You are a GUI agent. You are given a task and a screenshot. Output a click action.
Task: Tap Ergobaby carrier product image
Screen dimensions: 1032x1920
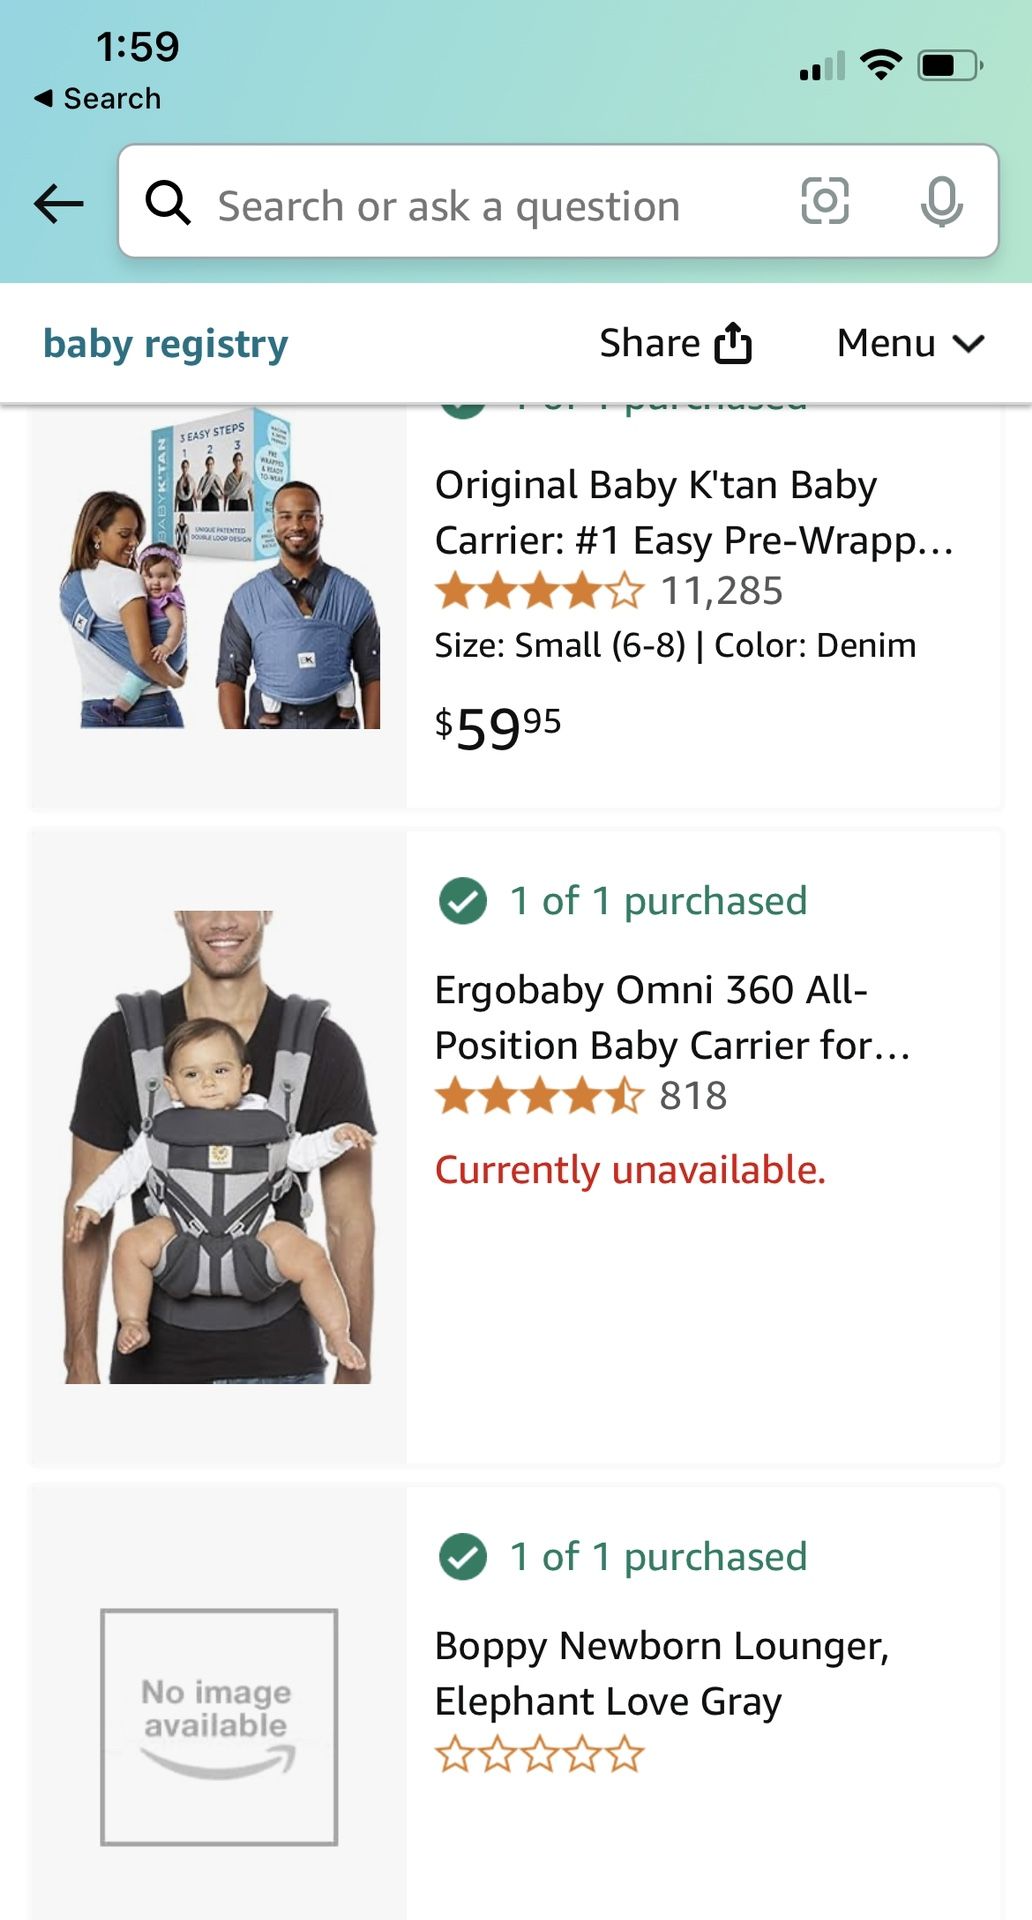coord(219,1147)
